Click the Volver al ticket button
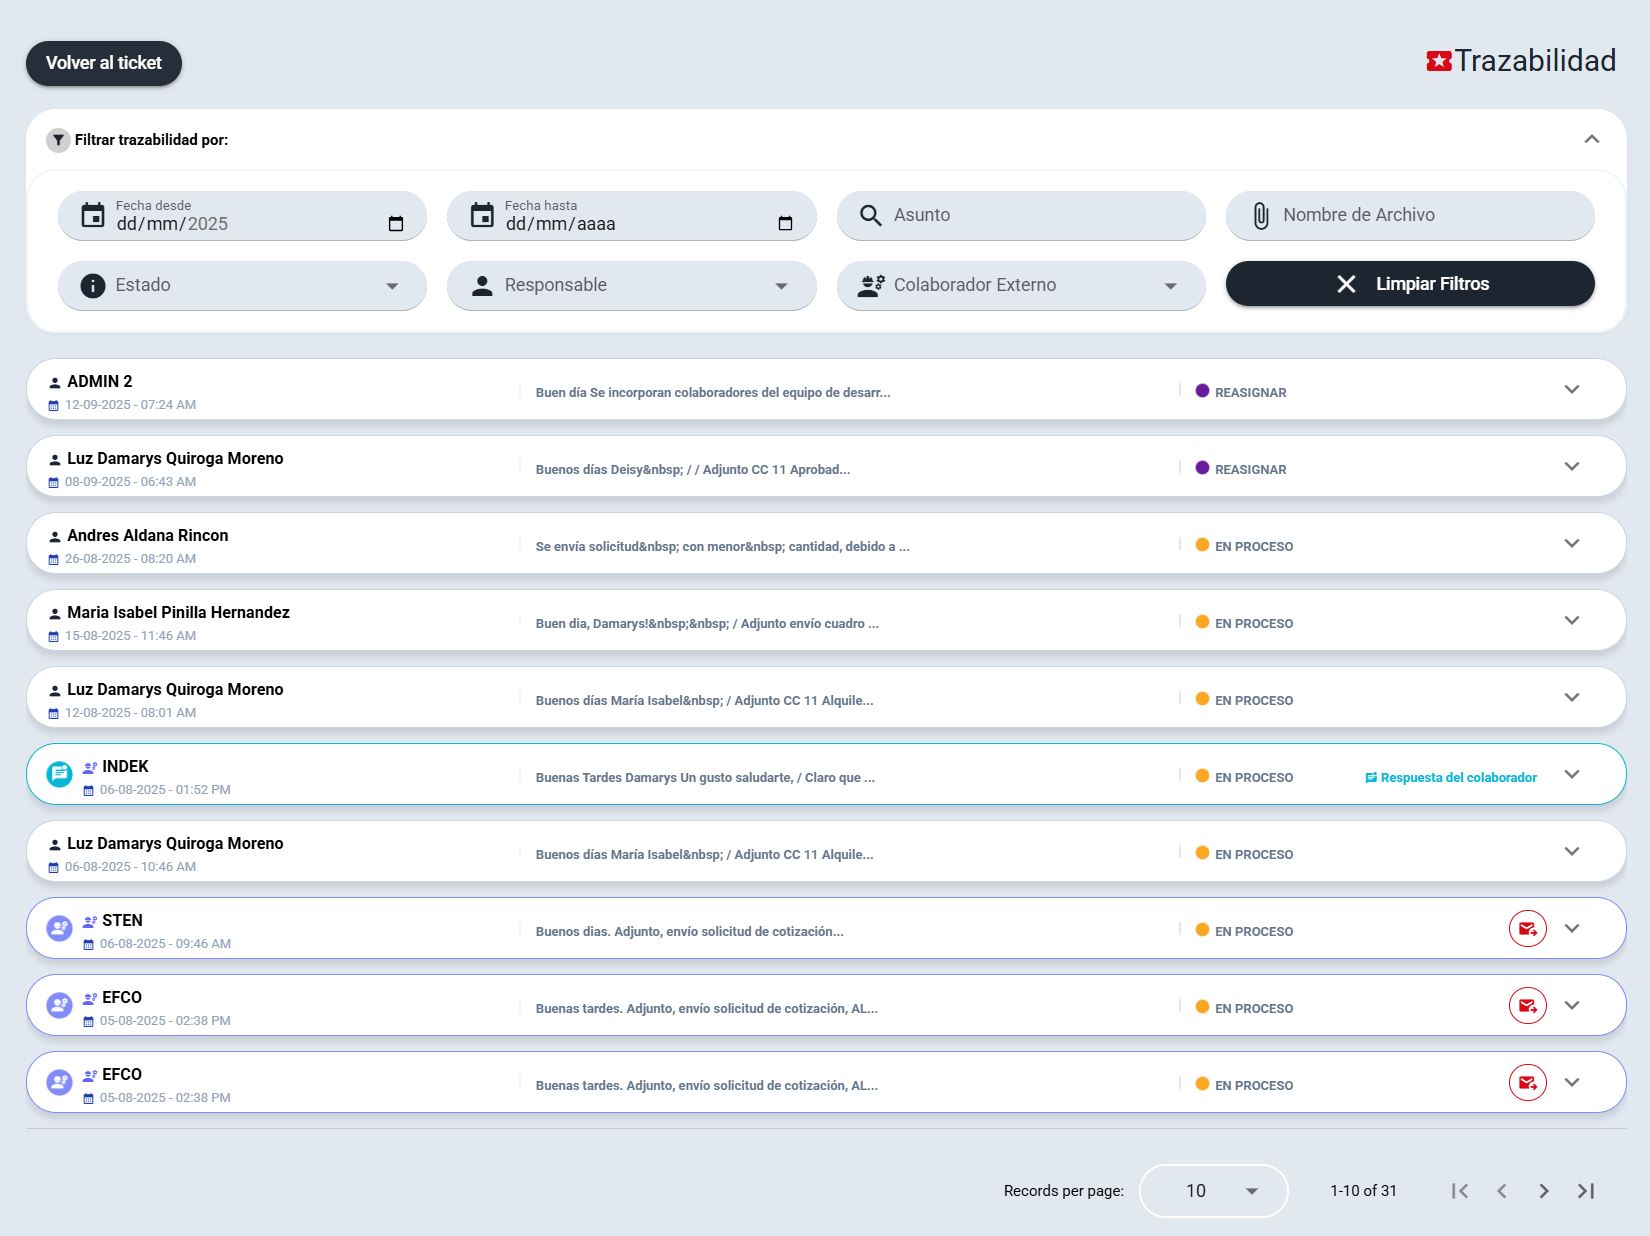This screenshot has height=1236, width=1650. [104, 63]
